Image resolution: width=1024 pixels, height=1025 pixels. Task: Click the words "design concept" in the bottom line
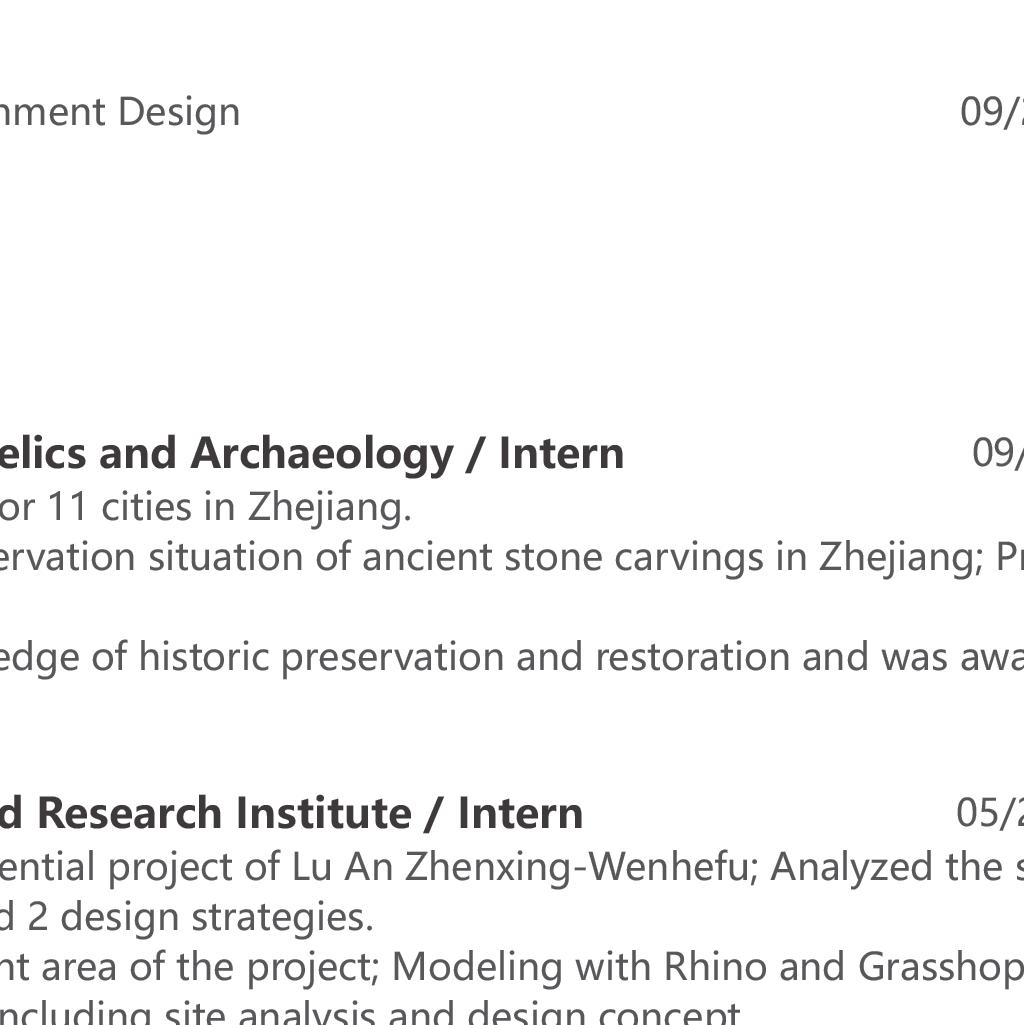click(x=601, y=1012)
